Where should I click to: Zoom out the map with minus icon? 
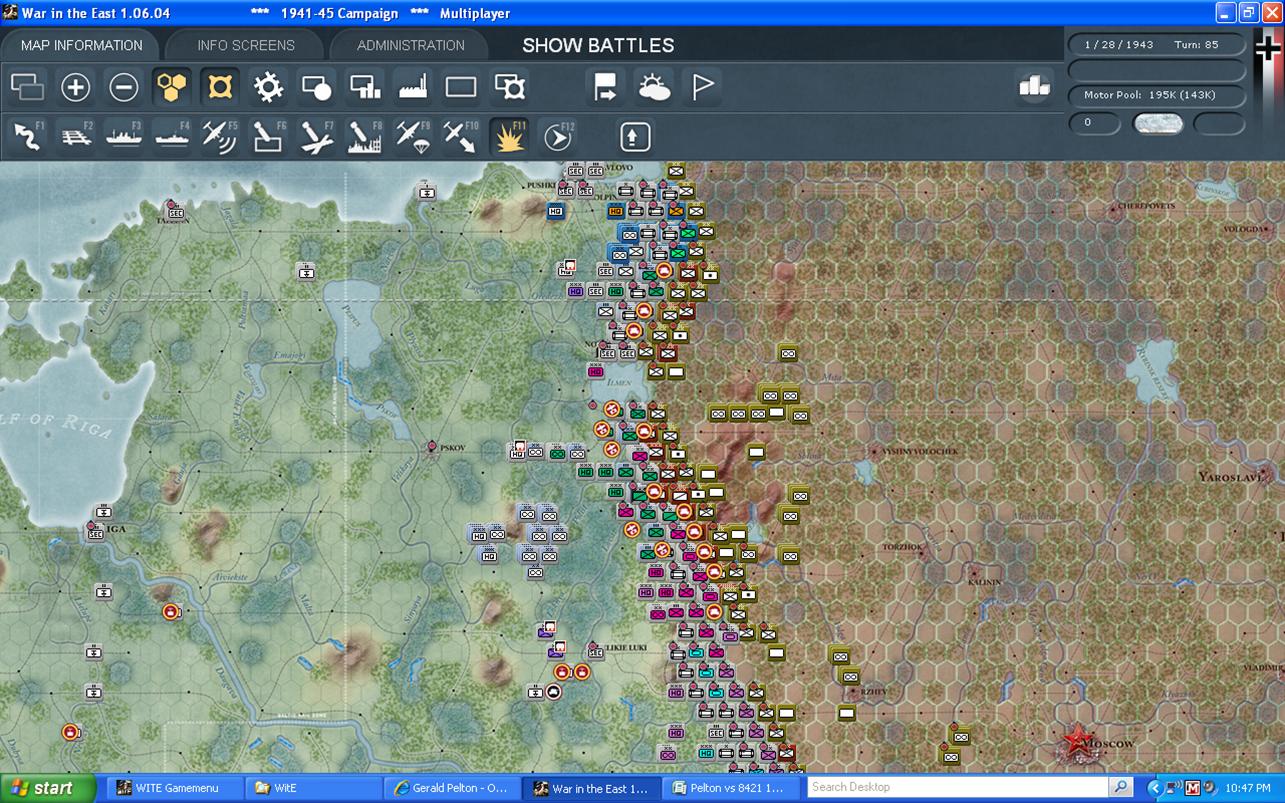pos(123,88)
